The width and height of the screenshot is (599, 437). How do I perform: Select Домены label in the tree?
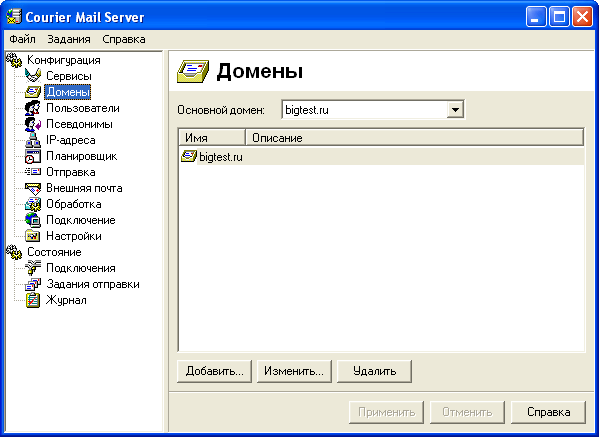coord(68,92)
